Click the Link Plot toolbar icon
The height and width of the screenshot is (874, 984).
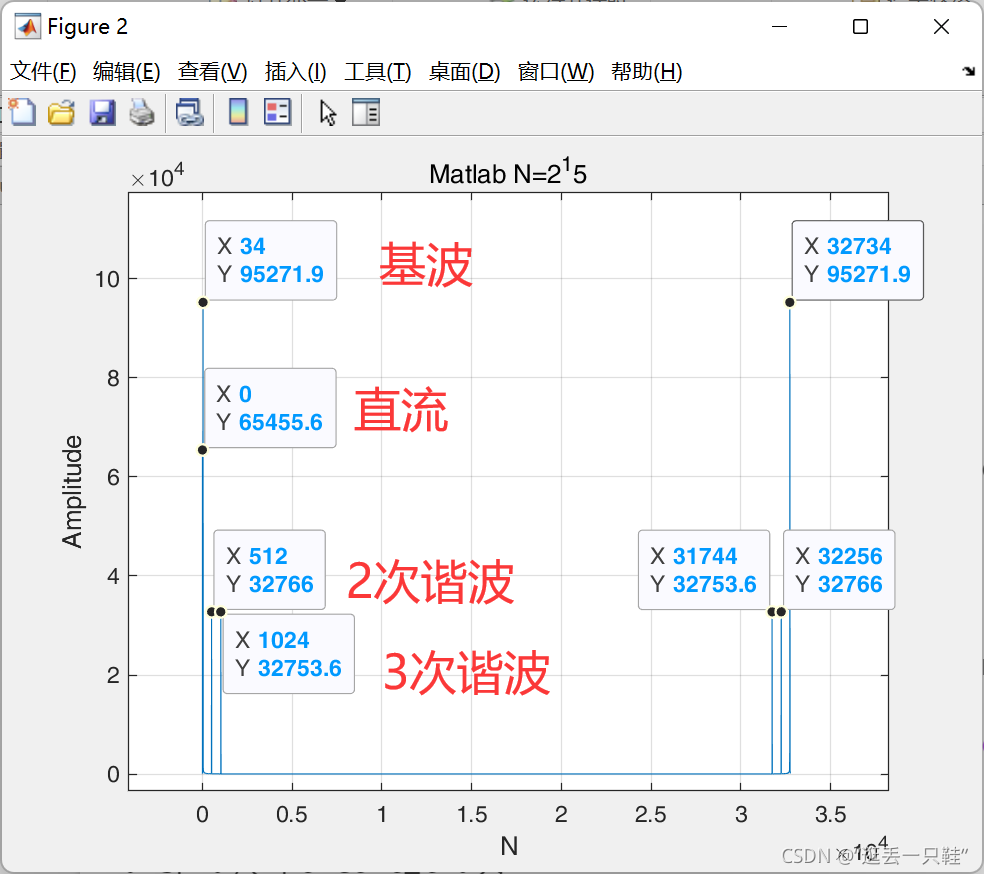click(x=190, y=113)
